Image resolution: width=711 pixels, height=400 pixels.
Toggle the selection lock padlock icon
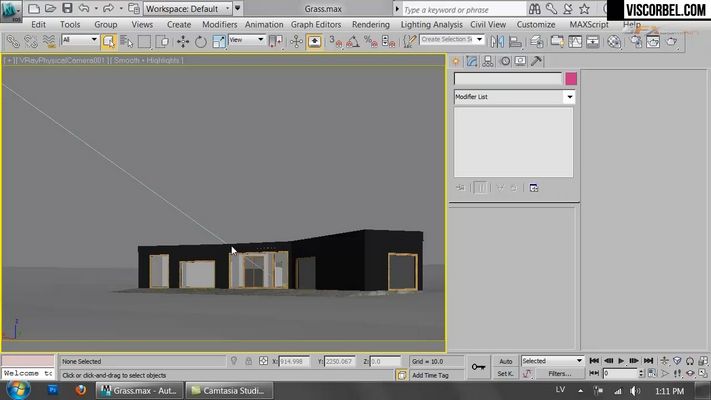248,361
